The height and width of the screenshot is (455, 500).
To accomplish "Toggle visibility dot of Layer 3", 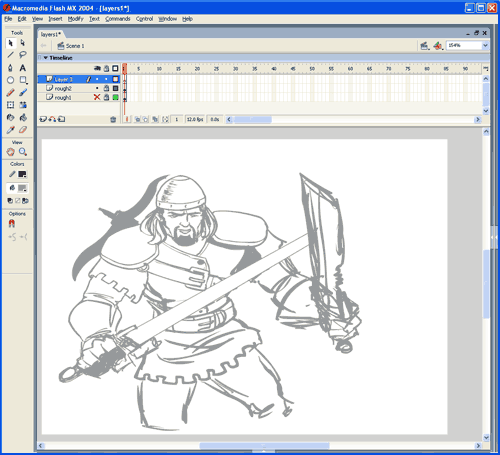I will [x=97, y=79].
